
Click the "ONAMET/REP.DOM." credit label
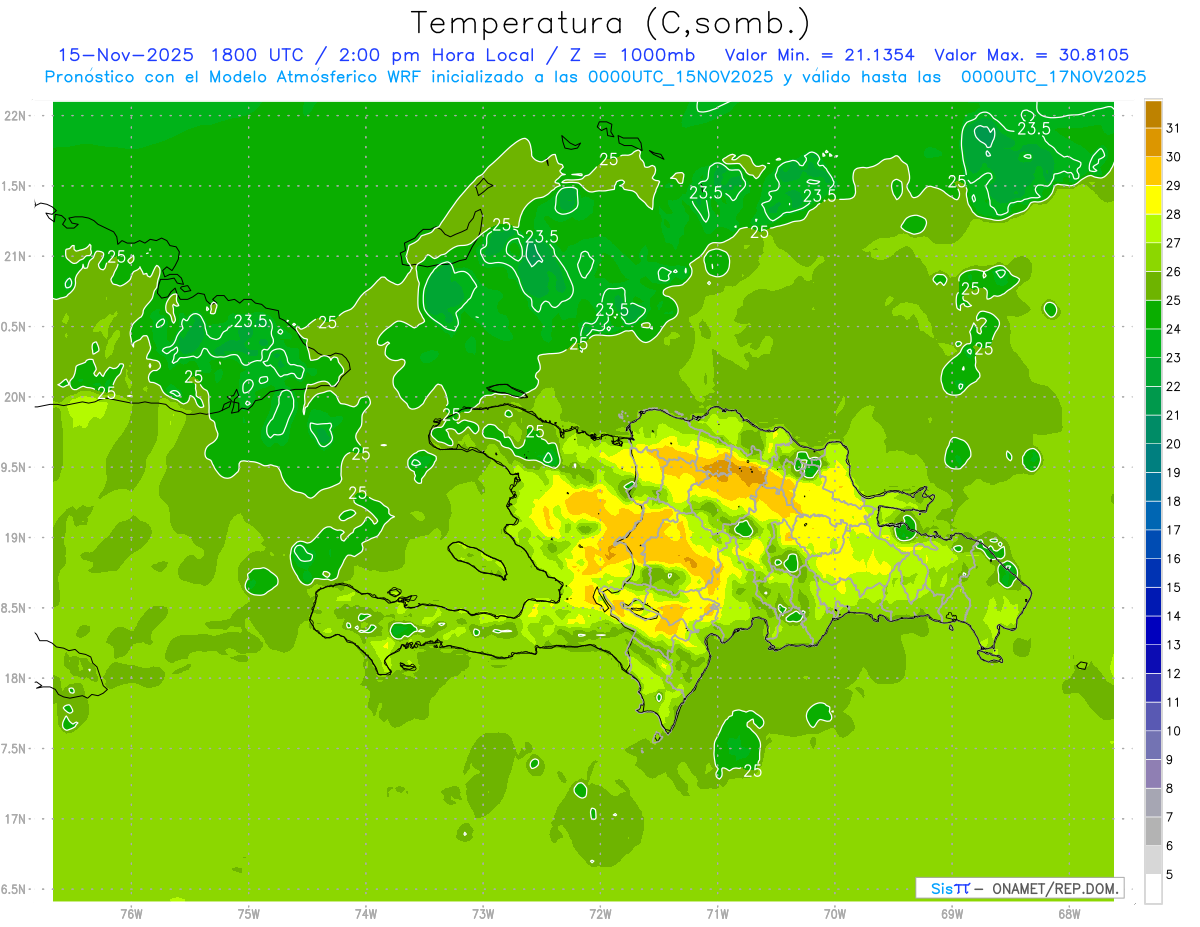1055,888
